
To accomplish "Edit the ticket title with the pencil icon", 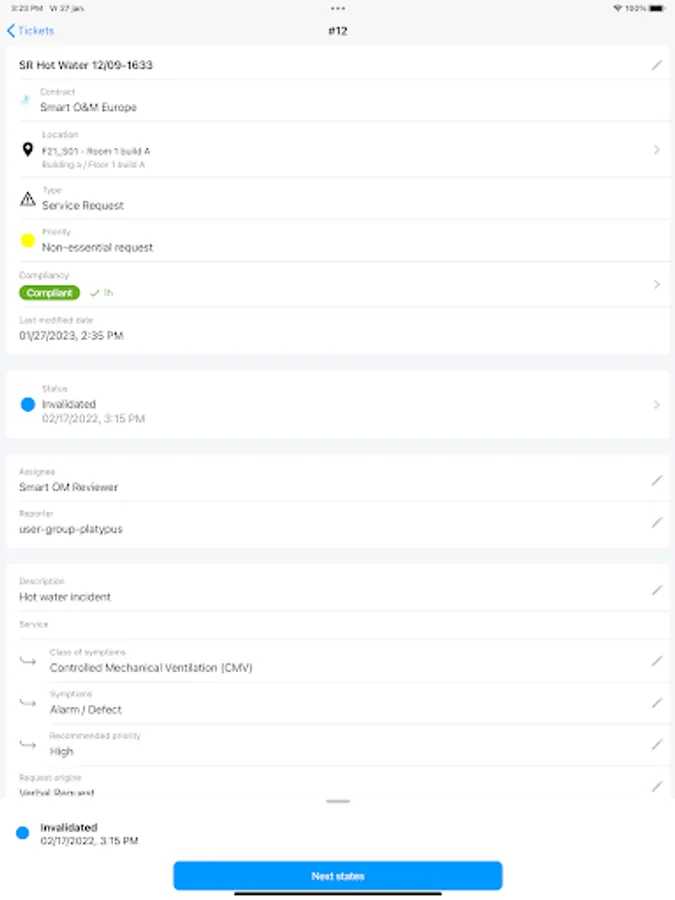I will (x=657, y=65).
